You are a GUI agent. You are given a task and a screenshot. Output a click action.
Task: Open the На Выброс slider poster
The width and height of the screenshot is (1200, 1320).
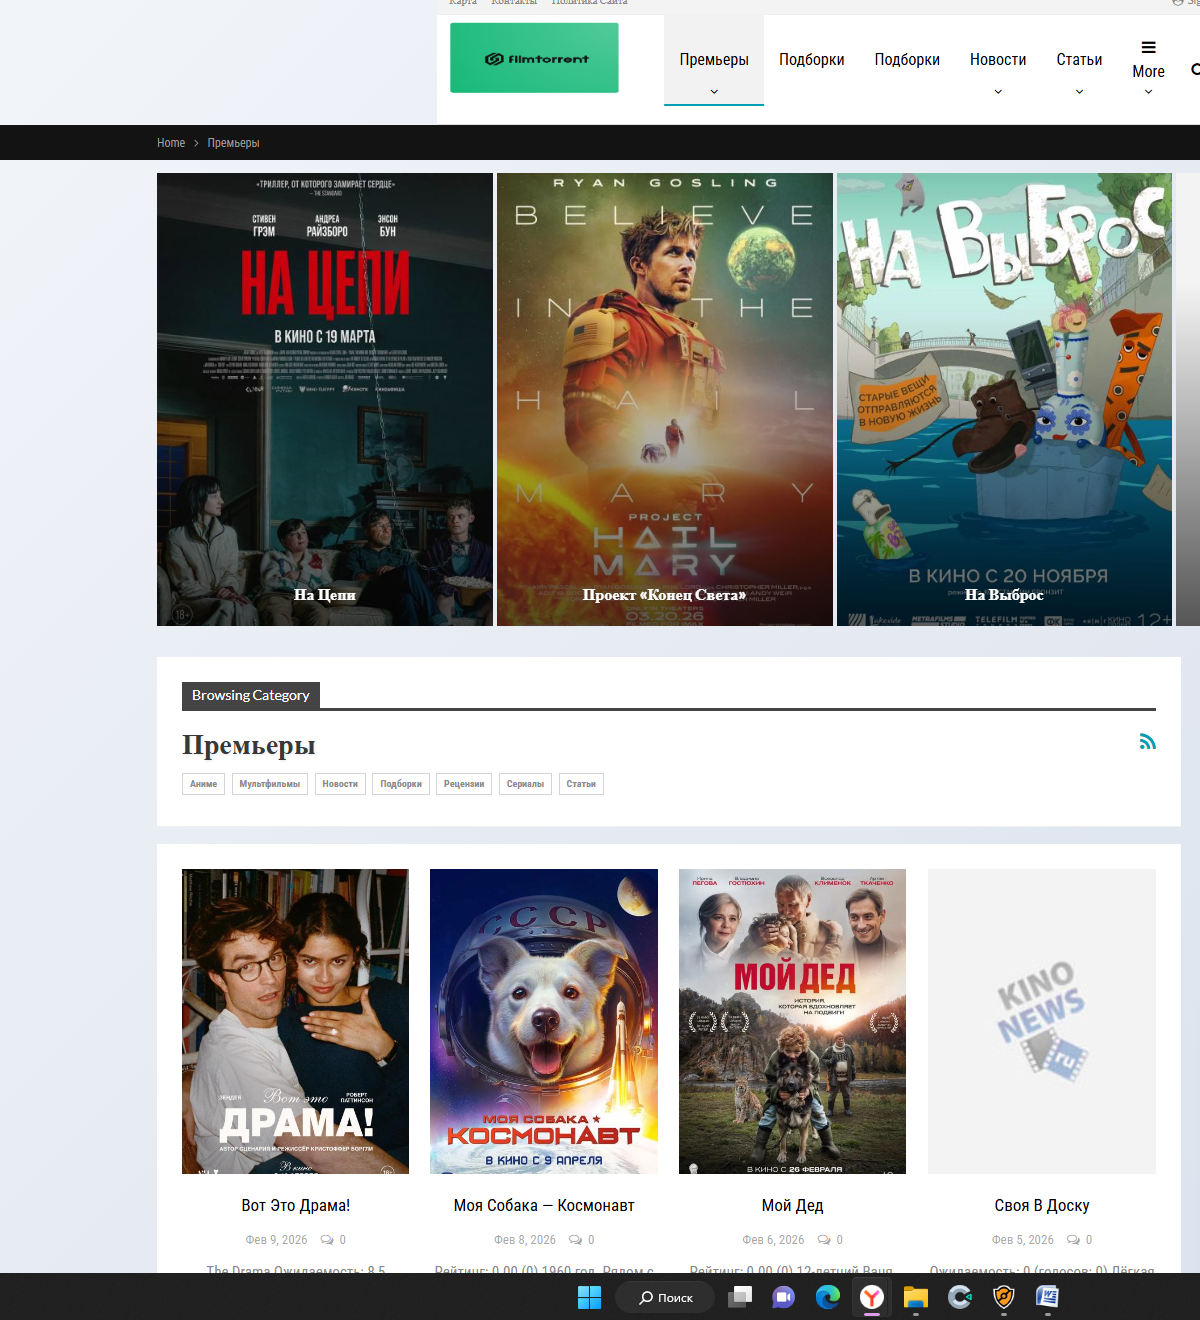point(1004,399)
